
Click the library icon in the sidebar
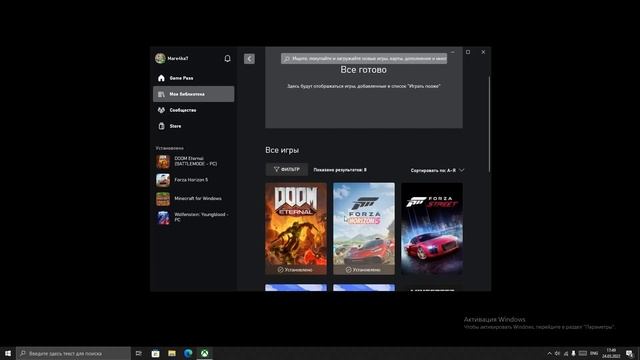161,94
